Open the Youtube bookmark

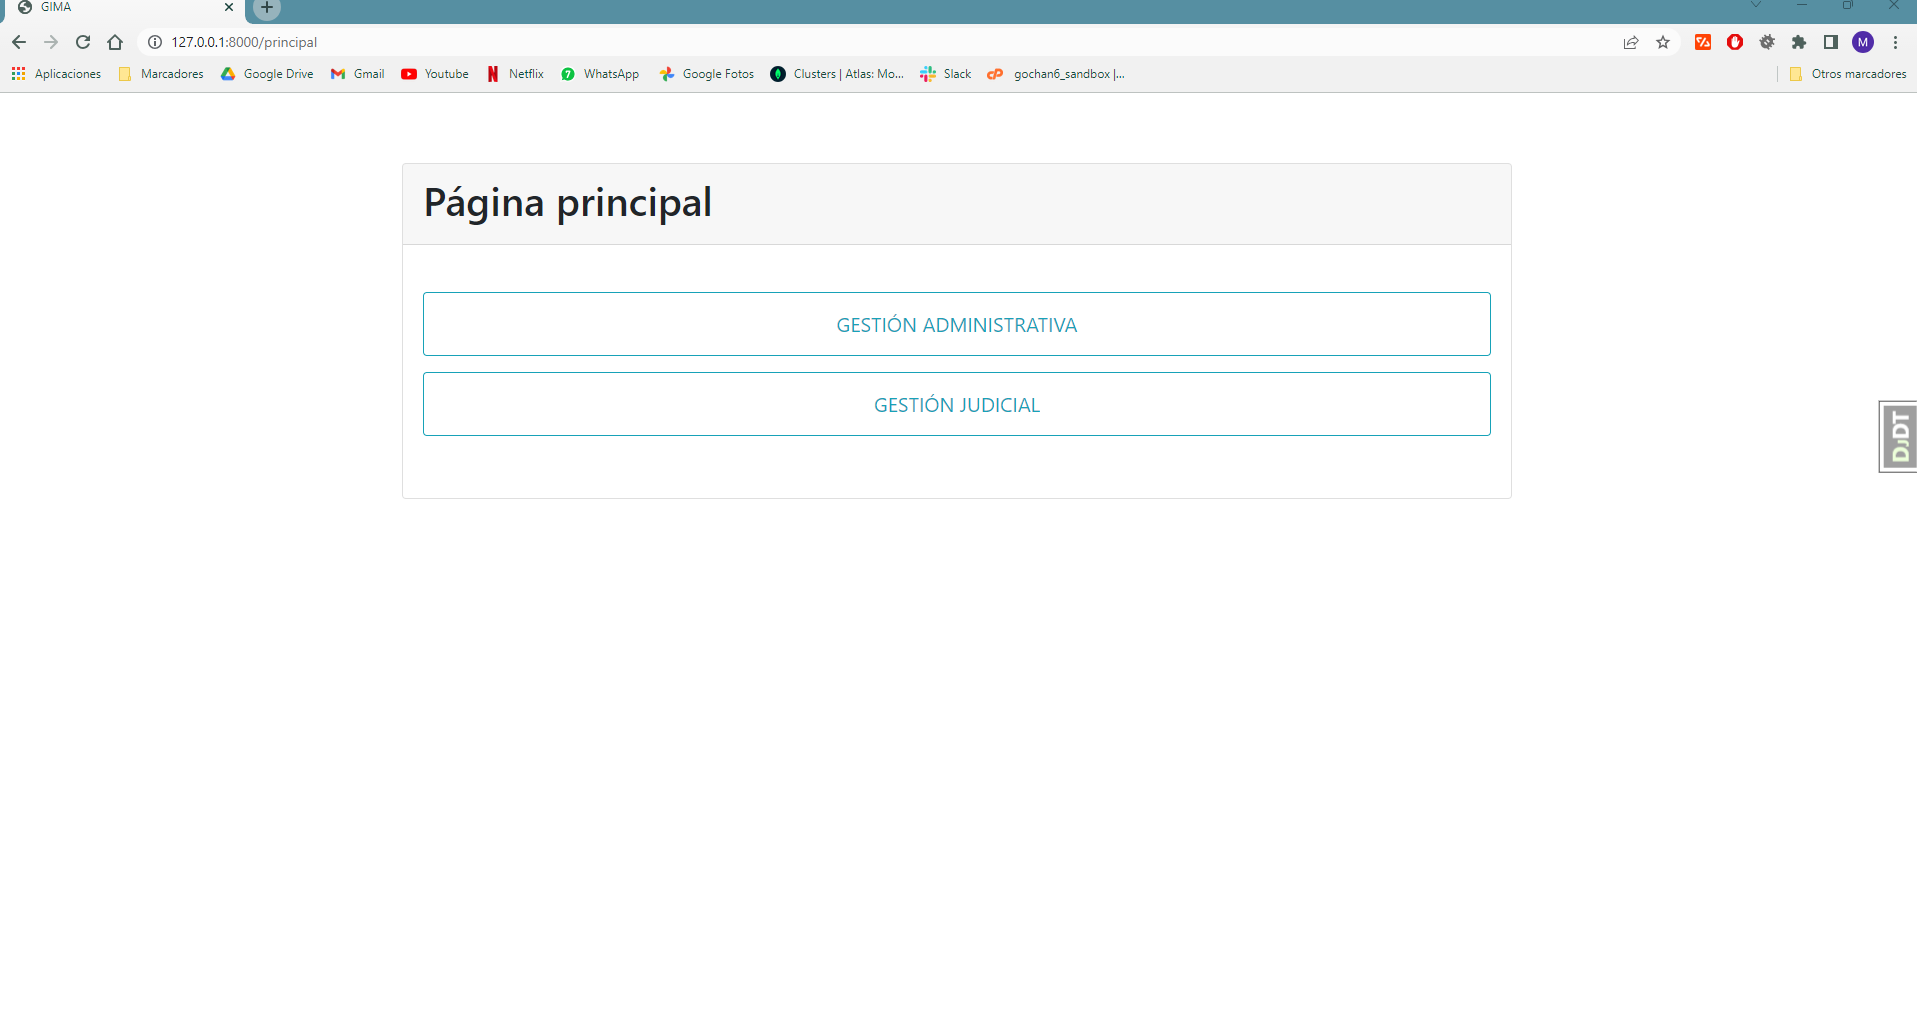coord(435,74)
